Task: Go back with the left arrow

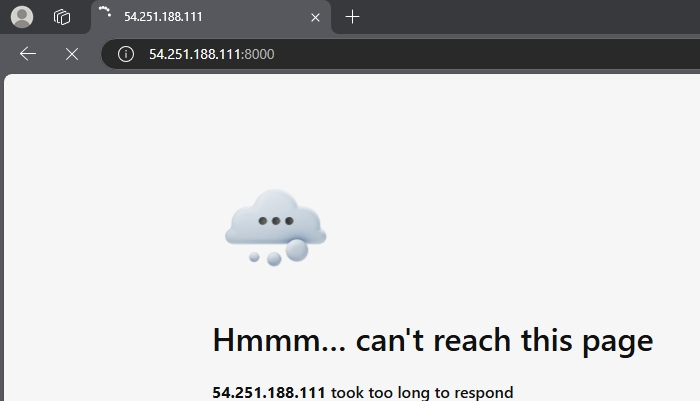Action: click(x=28, y=54)
